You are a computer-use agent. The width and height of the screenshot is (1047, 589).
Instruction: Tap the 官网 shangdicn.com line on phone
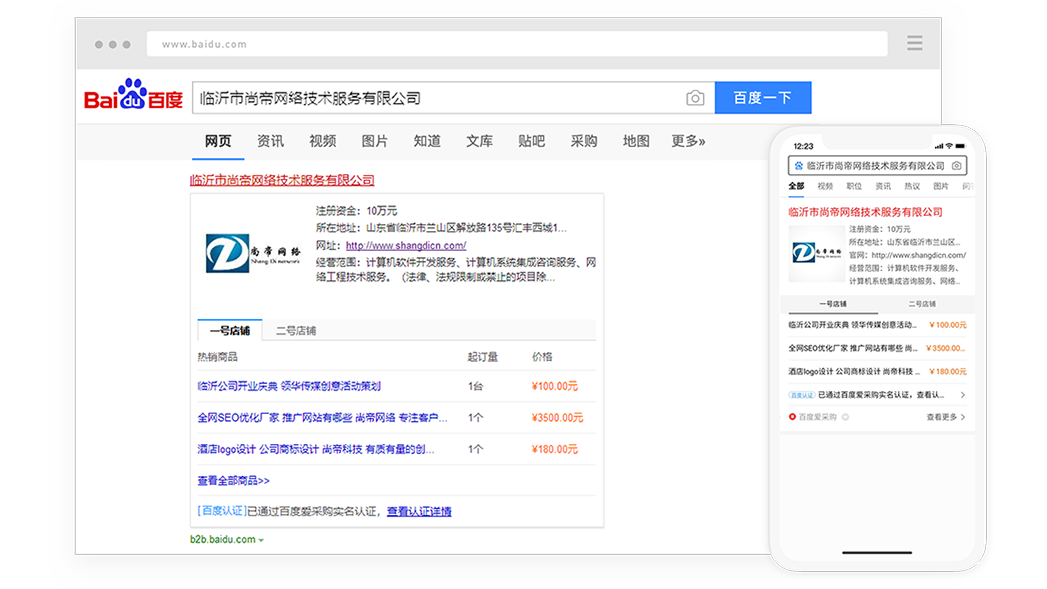point(907,255)
